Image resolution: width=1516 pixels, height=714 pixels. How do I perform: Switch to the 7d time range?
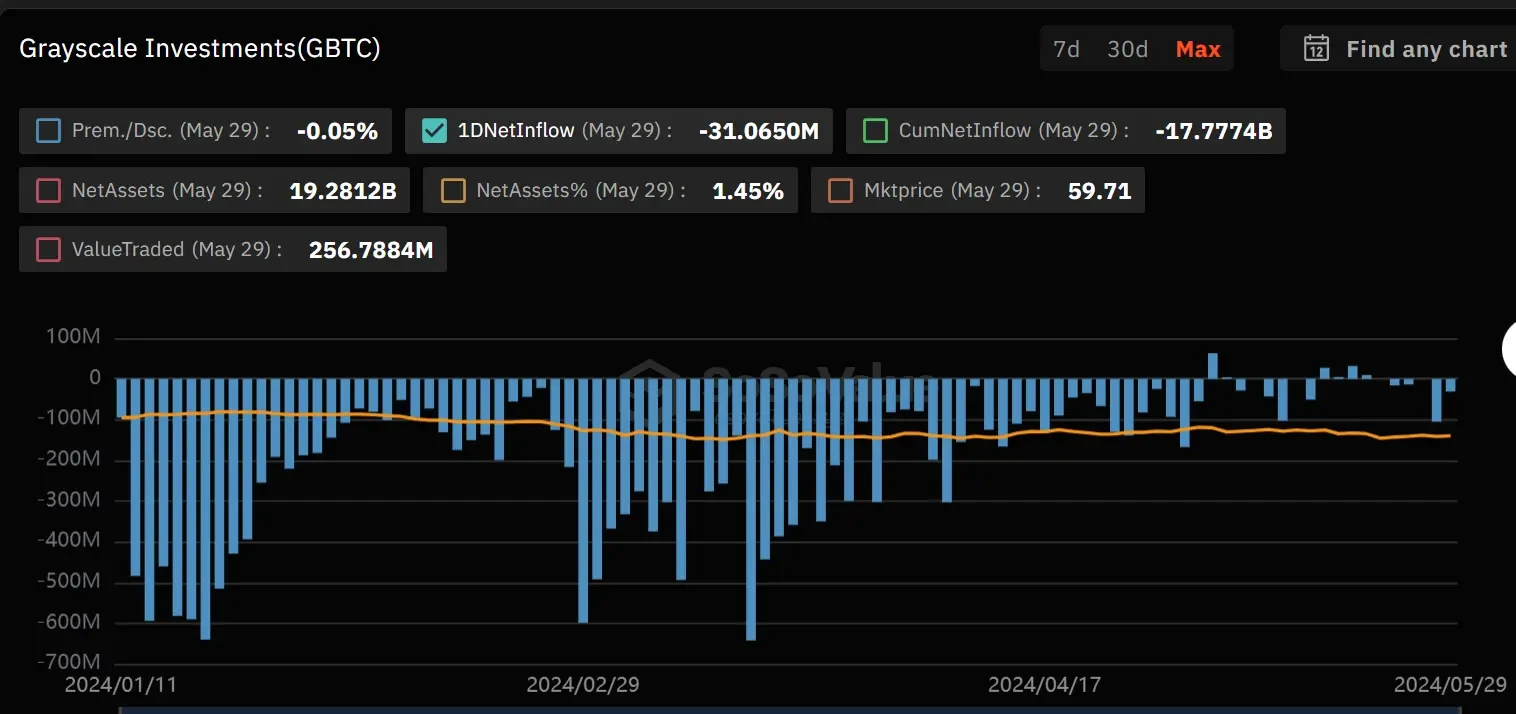(1065, 48)
